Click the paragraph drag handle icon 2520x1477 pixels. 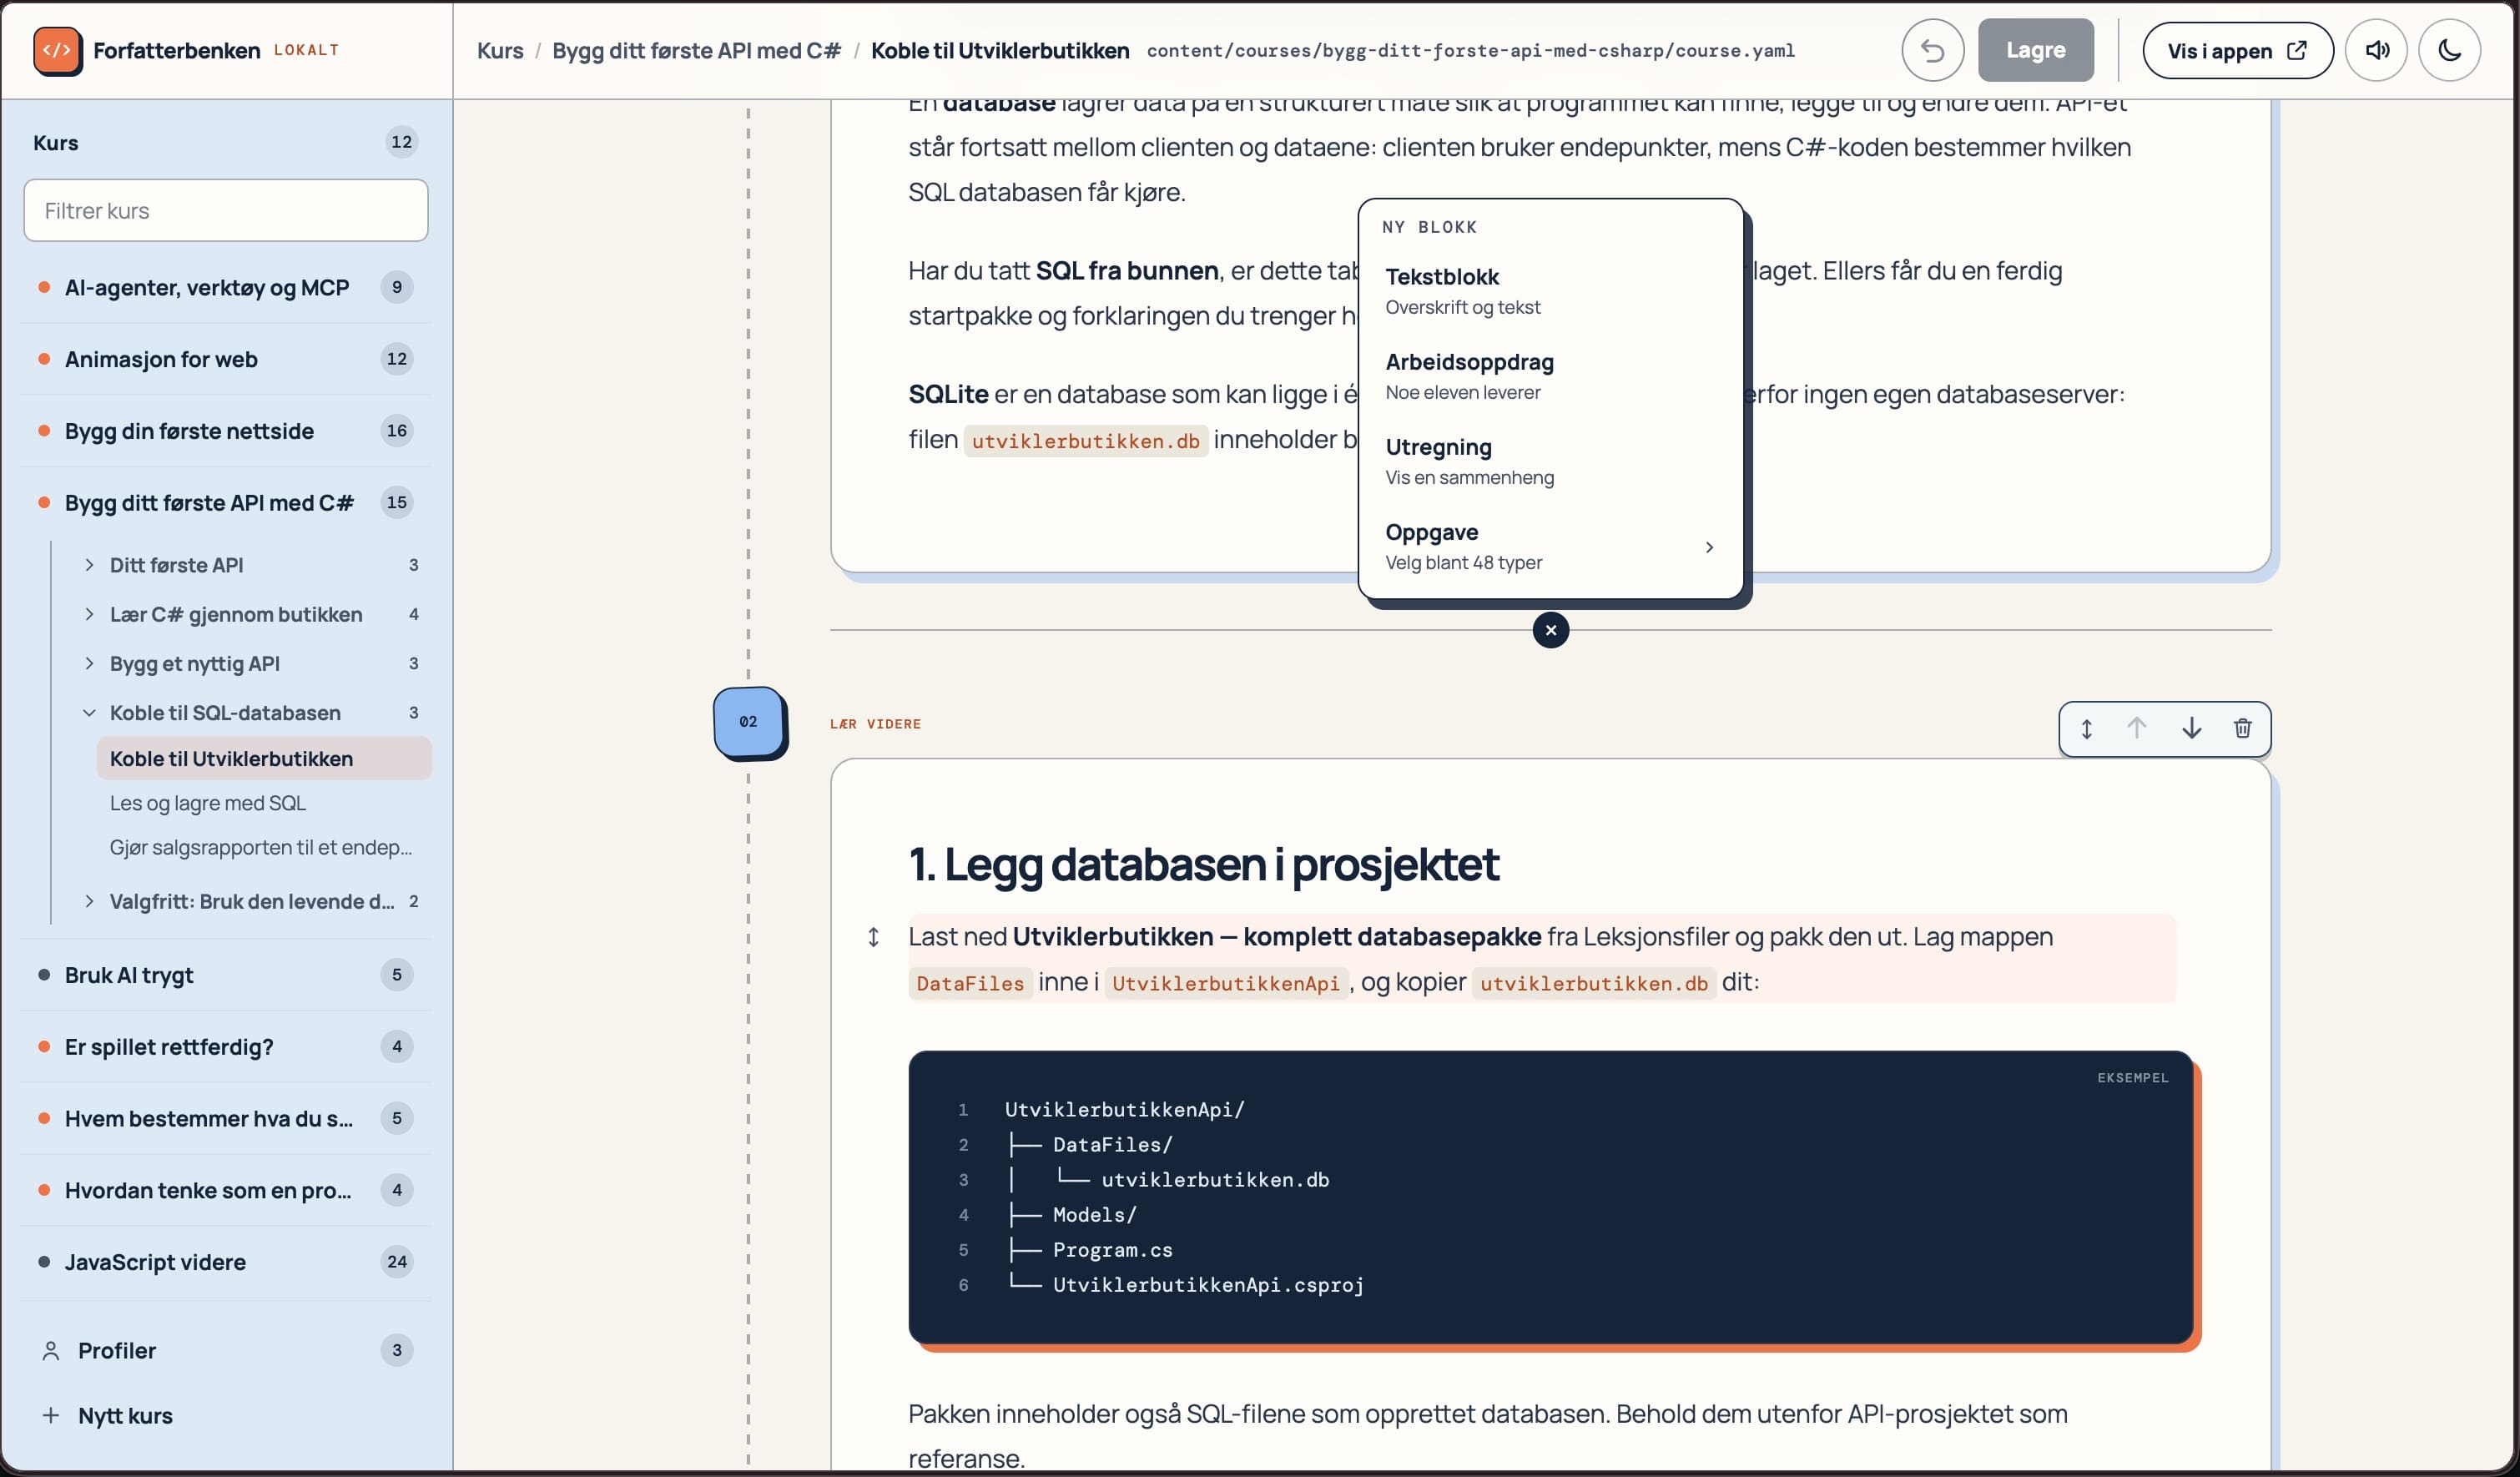(873, 937)
